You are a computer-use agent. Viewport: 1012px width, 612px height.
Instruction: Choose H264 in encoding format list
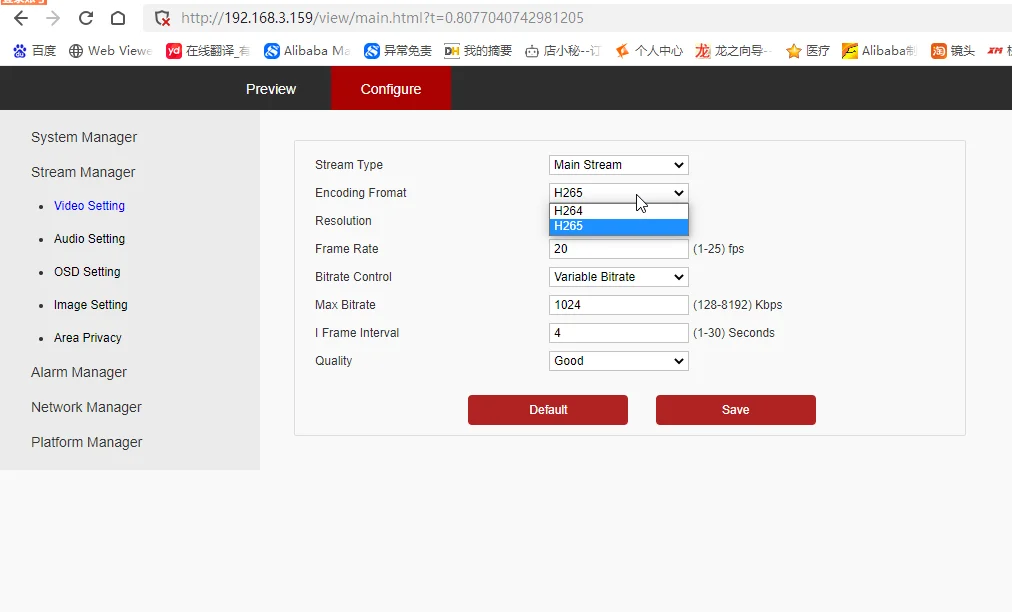[618, 210]
